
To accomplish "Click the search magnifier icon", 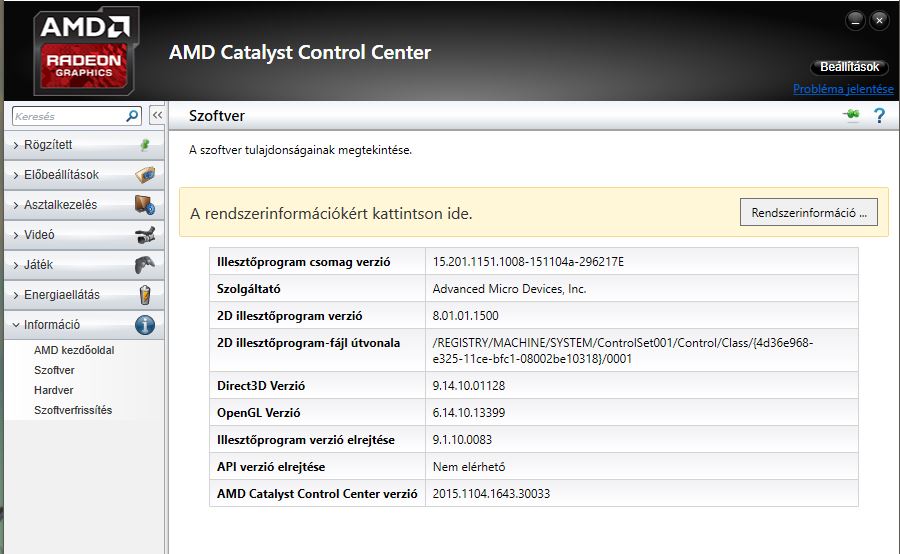I will 132,116.
